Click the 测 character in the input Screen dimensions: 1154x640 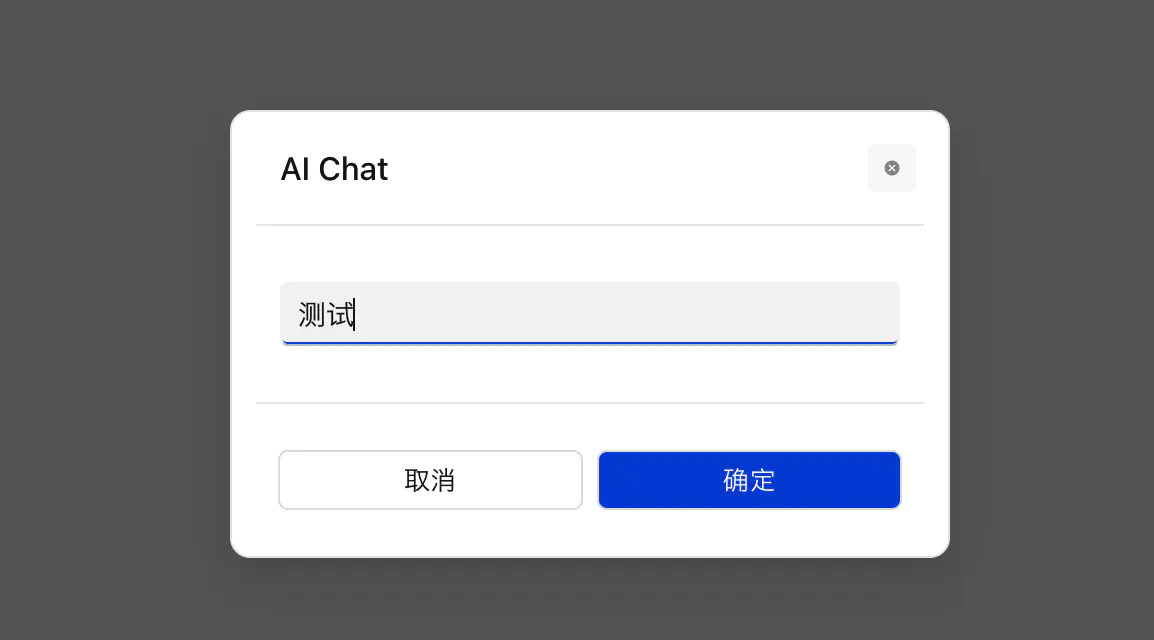pyautogui.click(x=312, y=315)
